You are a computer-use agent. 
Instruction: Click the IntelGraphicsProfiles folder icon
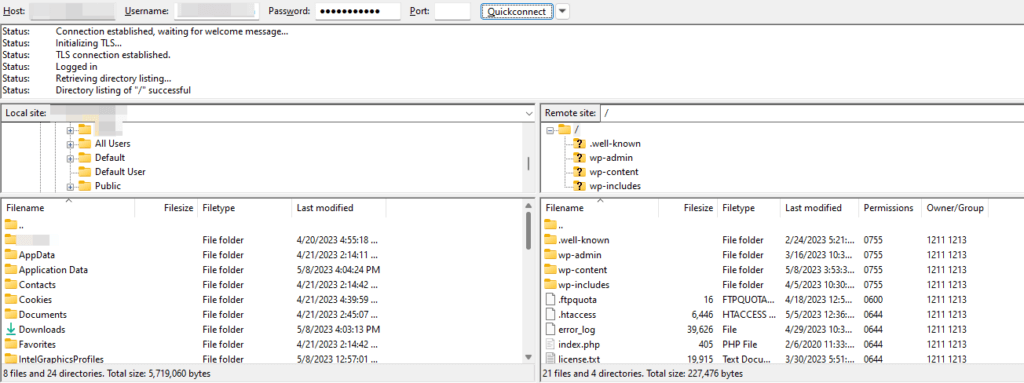(x=10, y=359)
